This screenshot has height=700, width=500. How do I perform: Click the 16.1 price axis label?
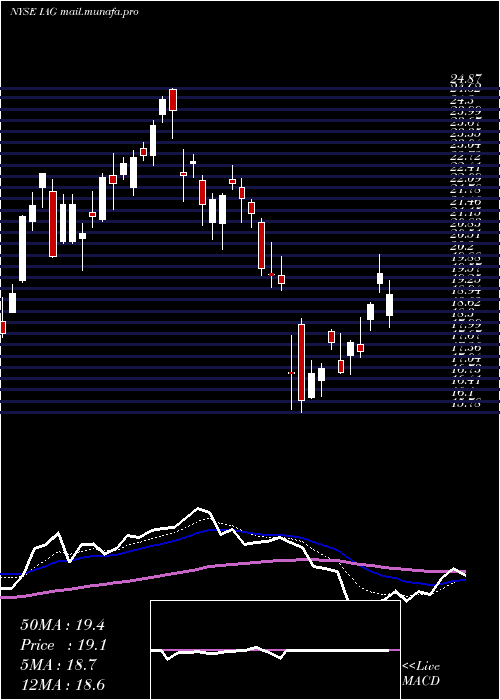pos(462,393)
